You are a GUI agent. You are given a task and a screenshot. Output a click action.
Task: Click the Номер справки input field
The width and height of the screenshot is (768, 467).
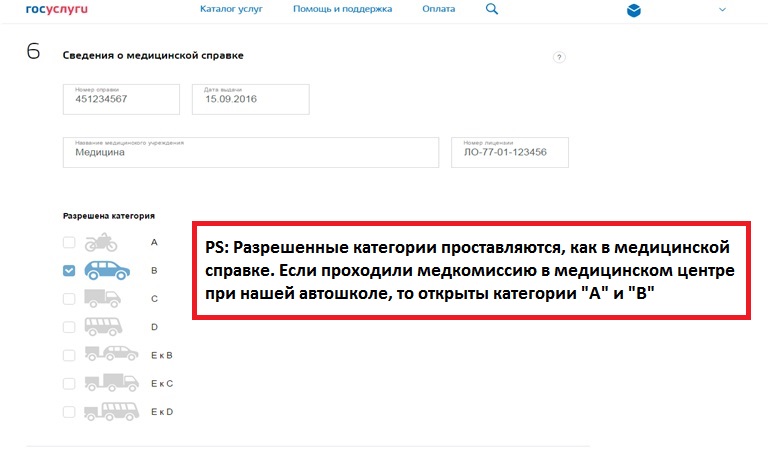pyautogui.click(x=122, y=99)
